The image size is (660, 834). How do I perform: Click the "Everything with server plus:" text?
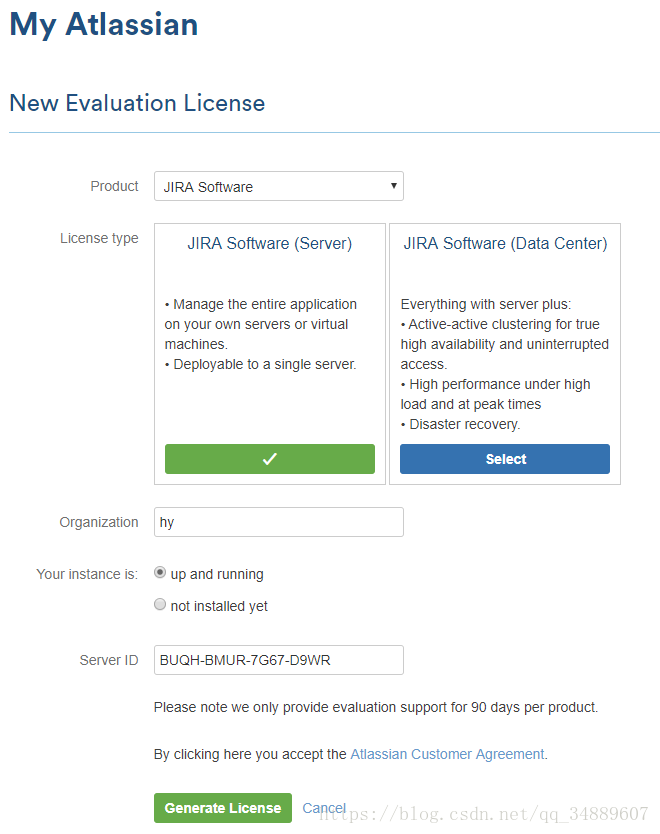pos(486,304)
